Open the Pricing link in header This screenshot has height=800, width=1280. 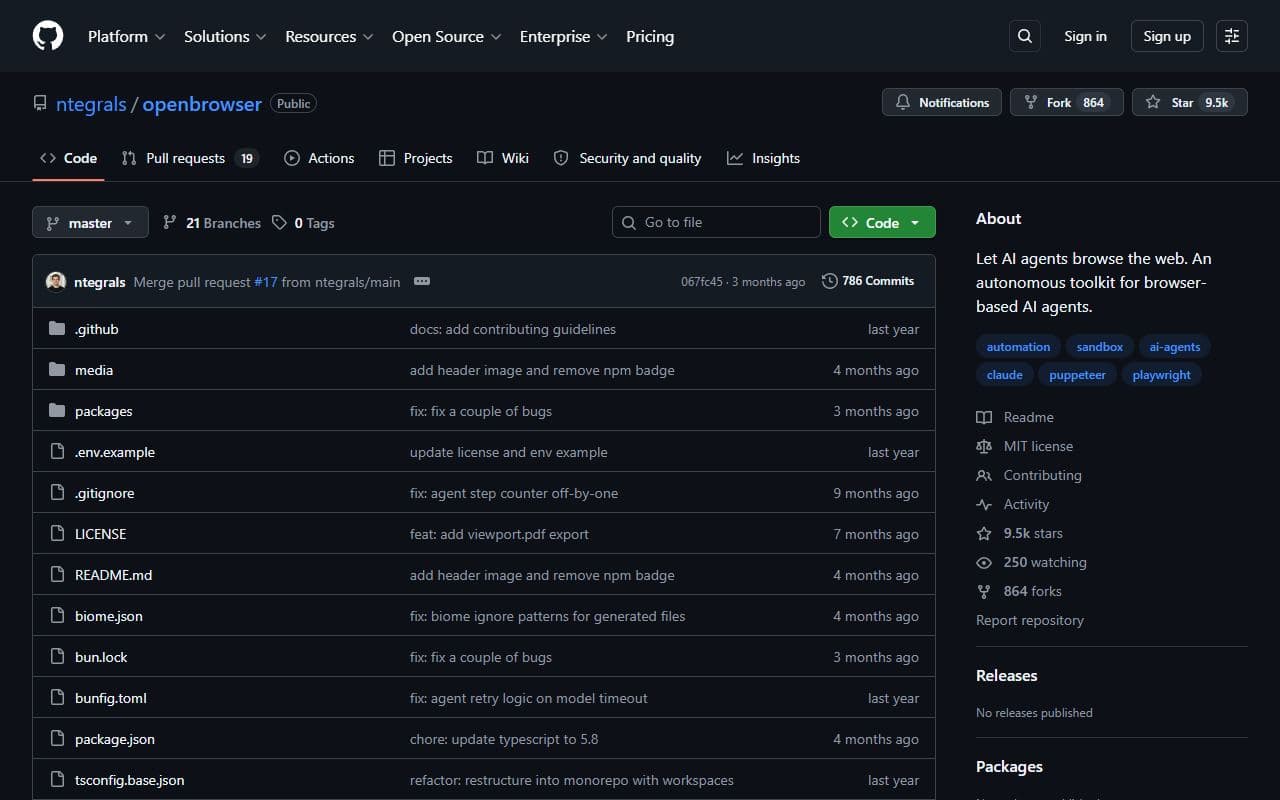click(x=650, y=36)
